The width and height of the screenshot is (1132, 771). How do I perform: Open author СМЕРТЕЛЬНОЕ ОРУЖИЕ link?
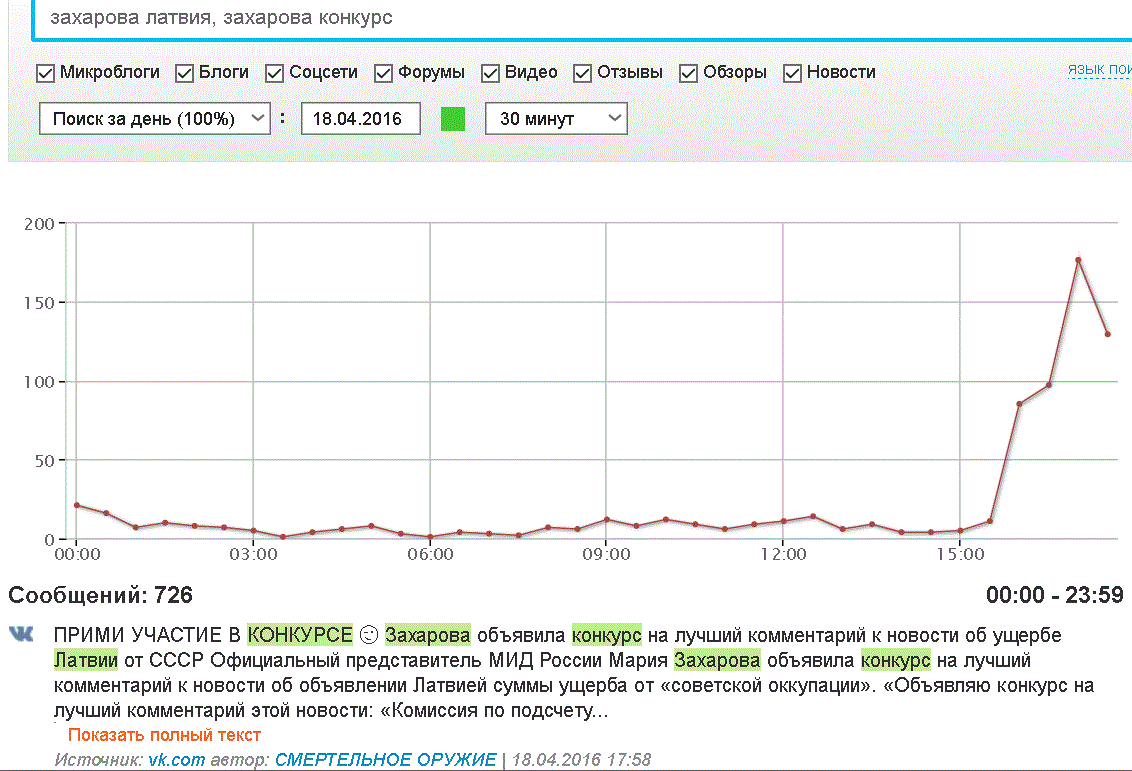(x=386, y=759)
